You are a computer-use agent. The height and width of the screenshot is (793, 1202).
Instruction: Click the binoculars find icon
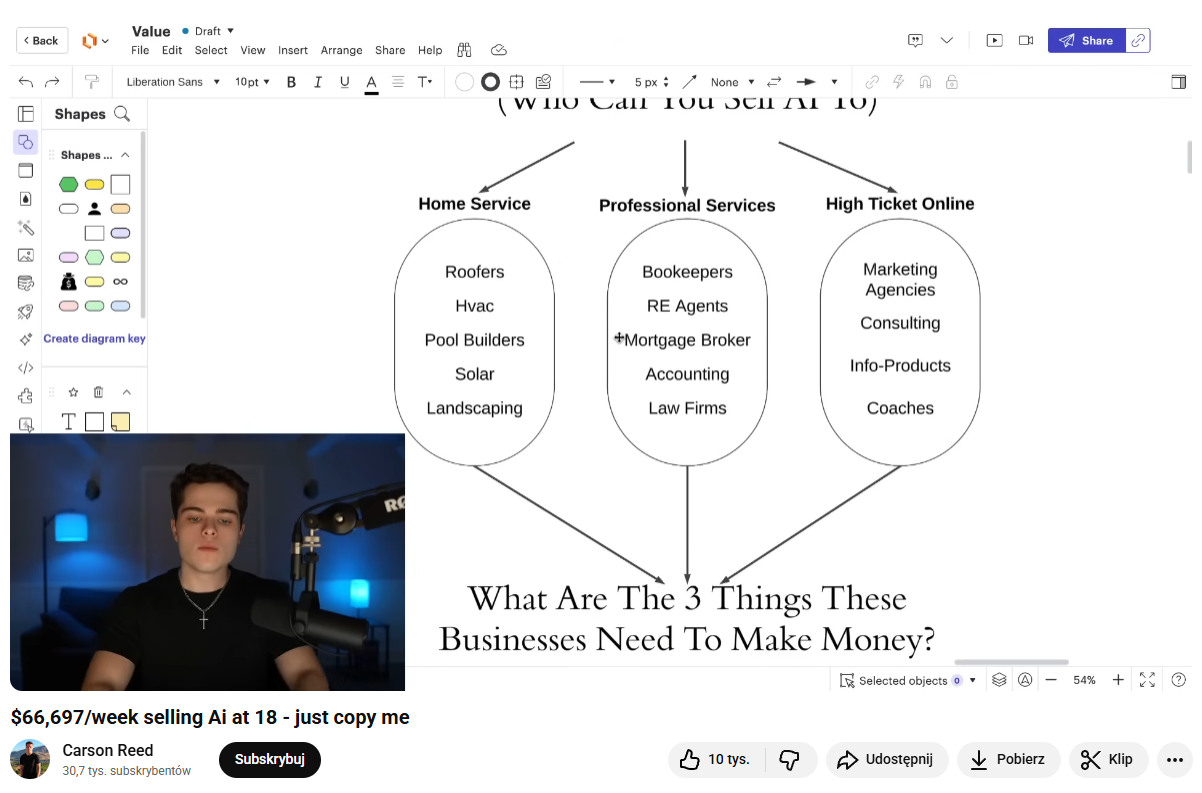[x=464, y=50]
